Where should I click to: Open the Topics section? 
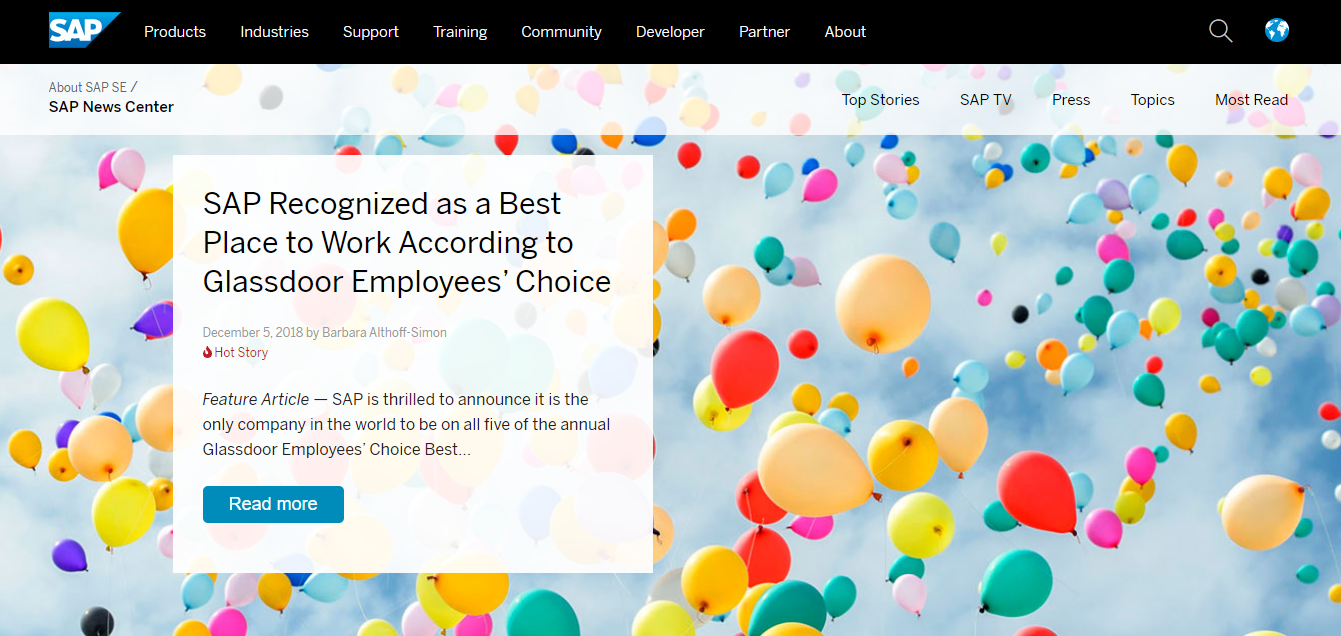point(1152,100)
